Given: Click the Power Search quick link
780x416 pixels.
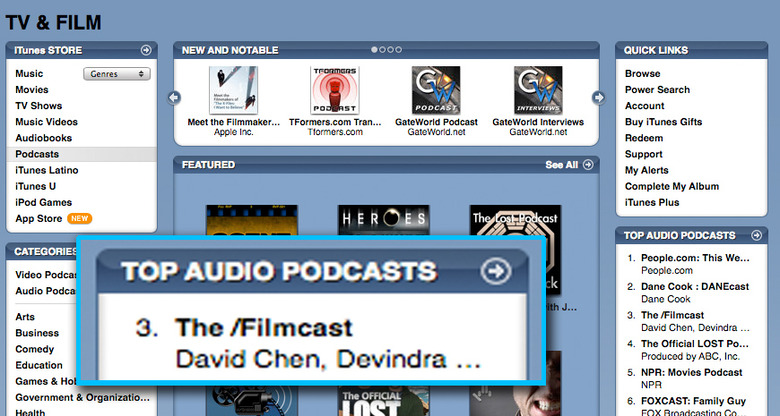Looking at the screenshot, I should (658, 90).
